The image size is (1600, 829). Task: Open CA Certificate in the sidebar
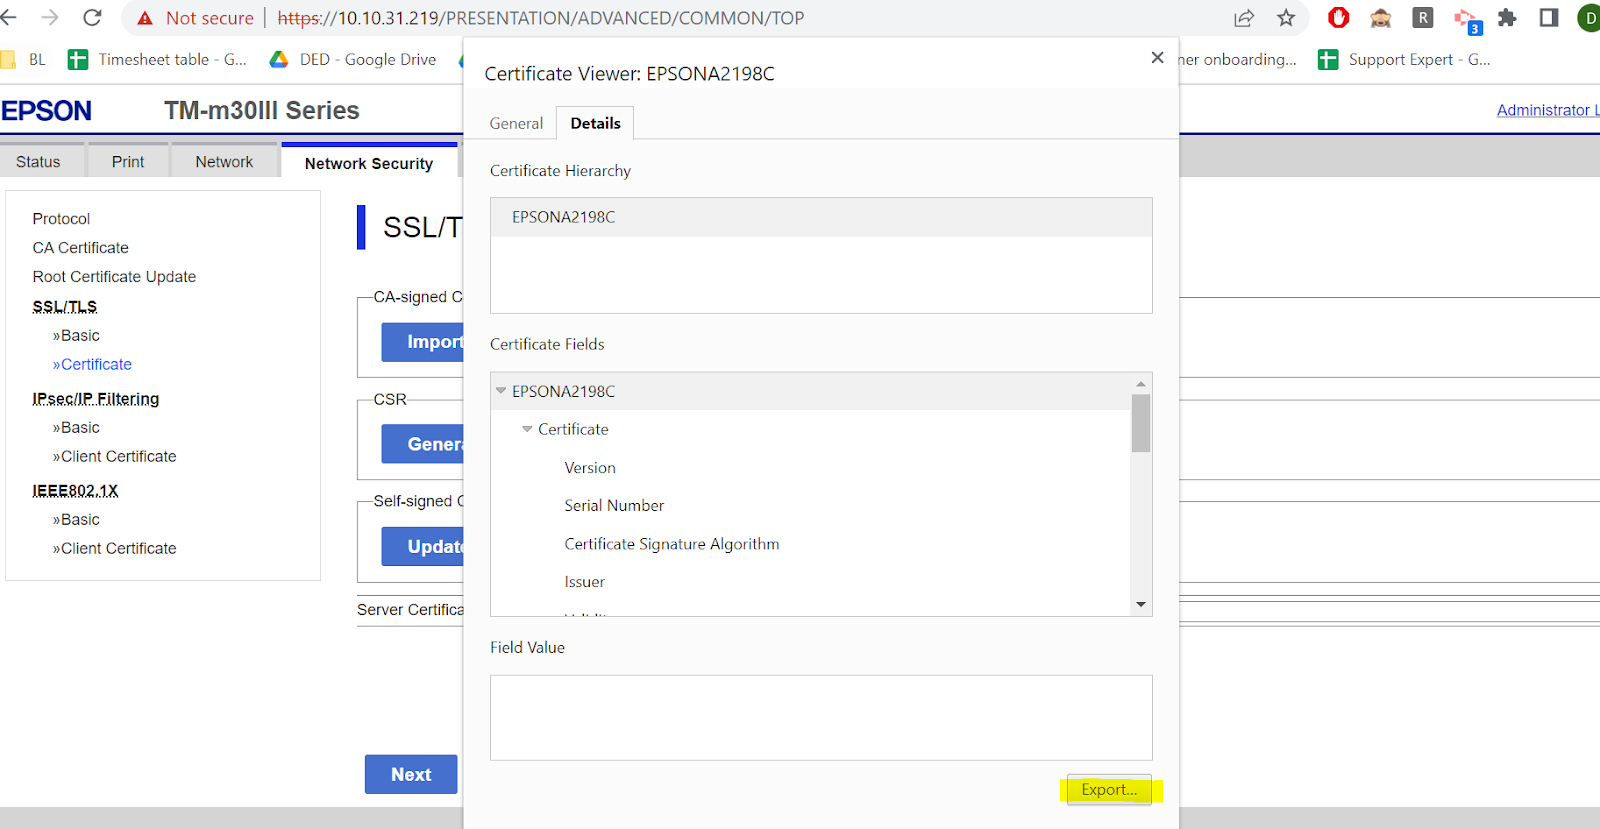coord(81,248)
